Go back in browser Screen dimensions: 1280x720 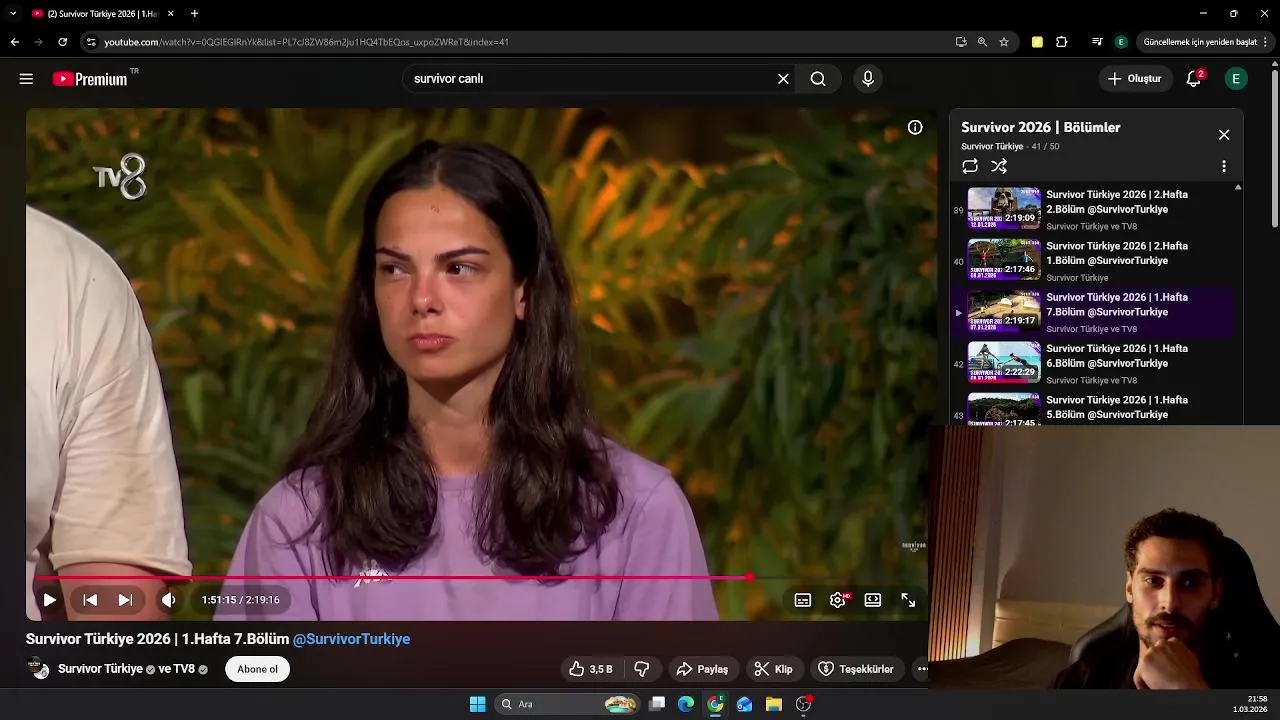click(14, 42)
